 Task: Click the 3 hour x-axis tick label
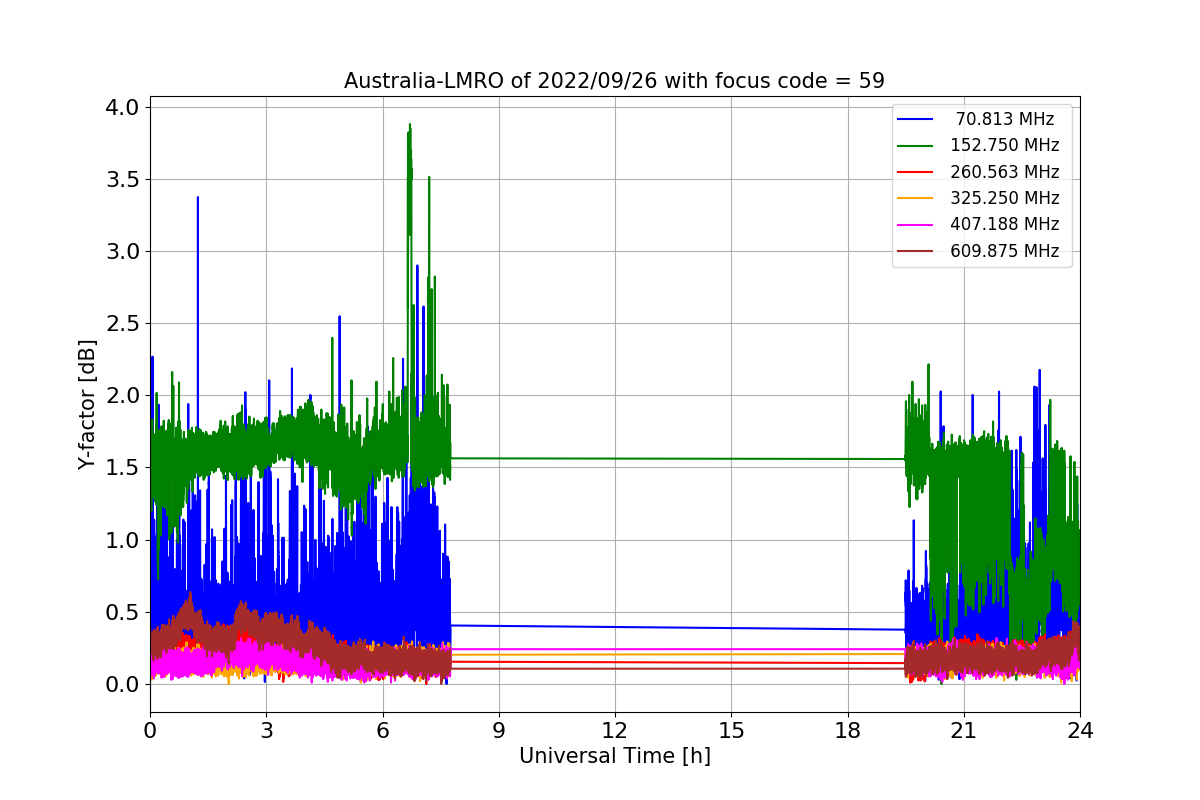pos(266,731)
